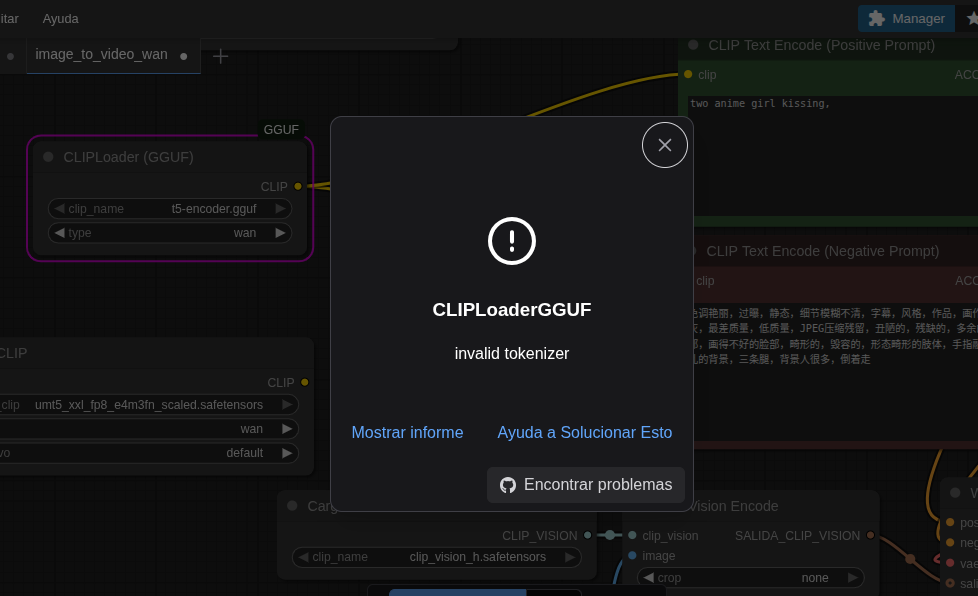Click the Encontrar problemas GitHub button
The height and width of the screenshot is (596, 978).
[x=586, y=484]
